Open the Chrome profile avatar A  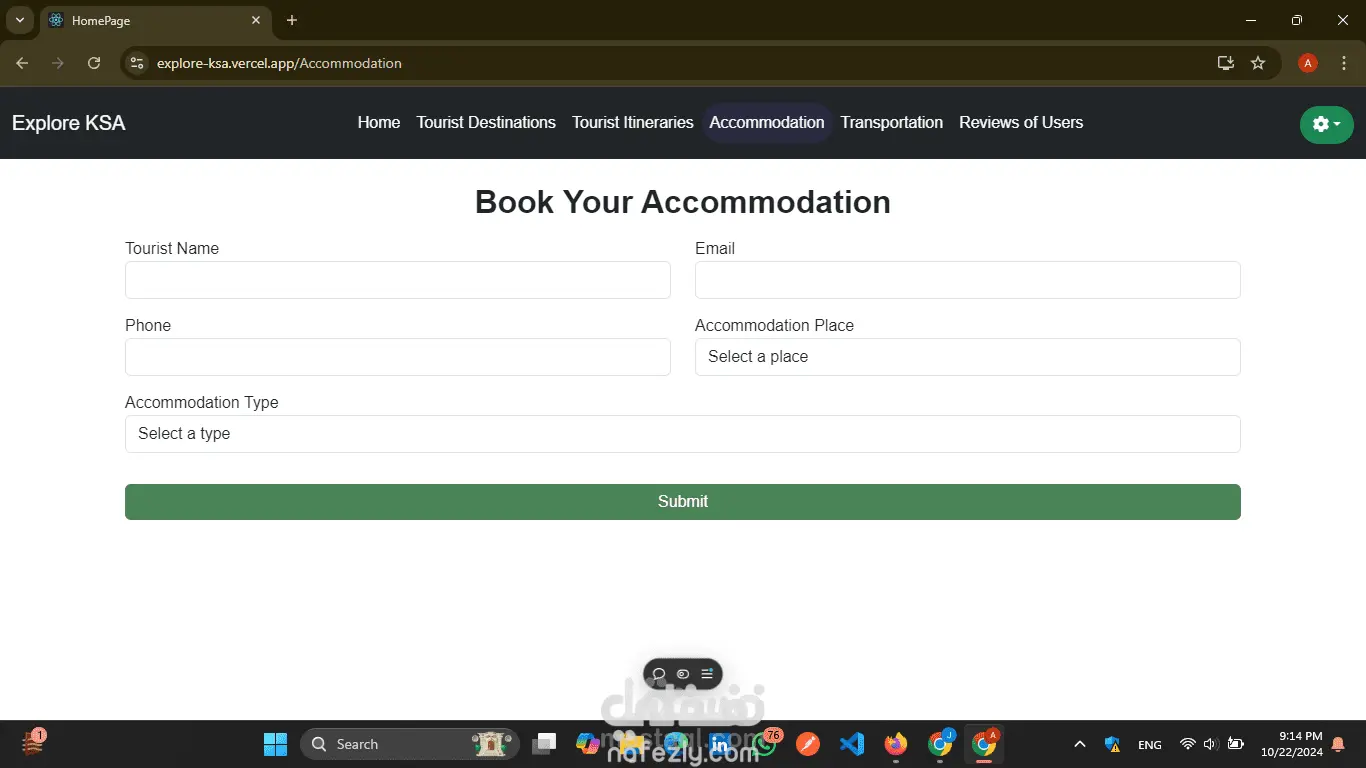click(1307, 63)
